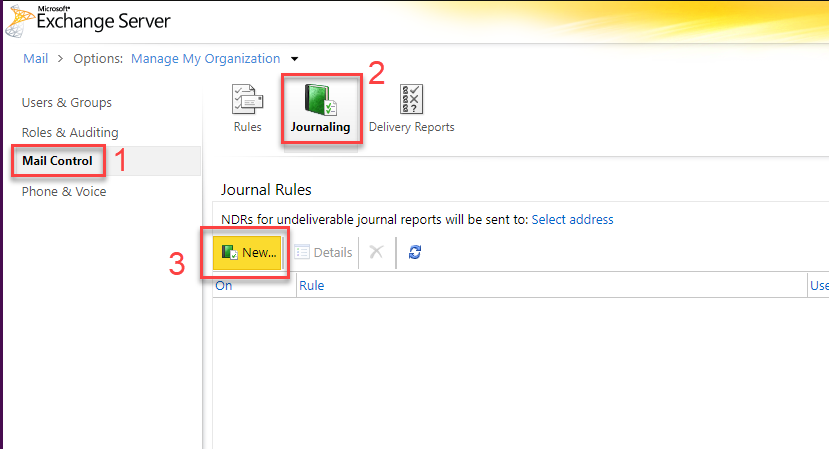Open Details of the selected journal rule
The width and height of the screenshot is (829, 449).
[x=324, y=252]
